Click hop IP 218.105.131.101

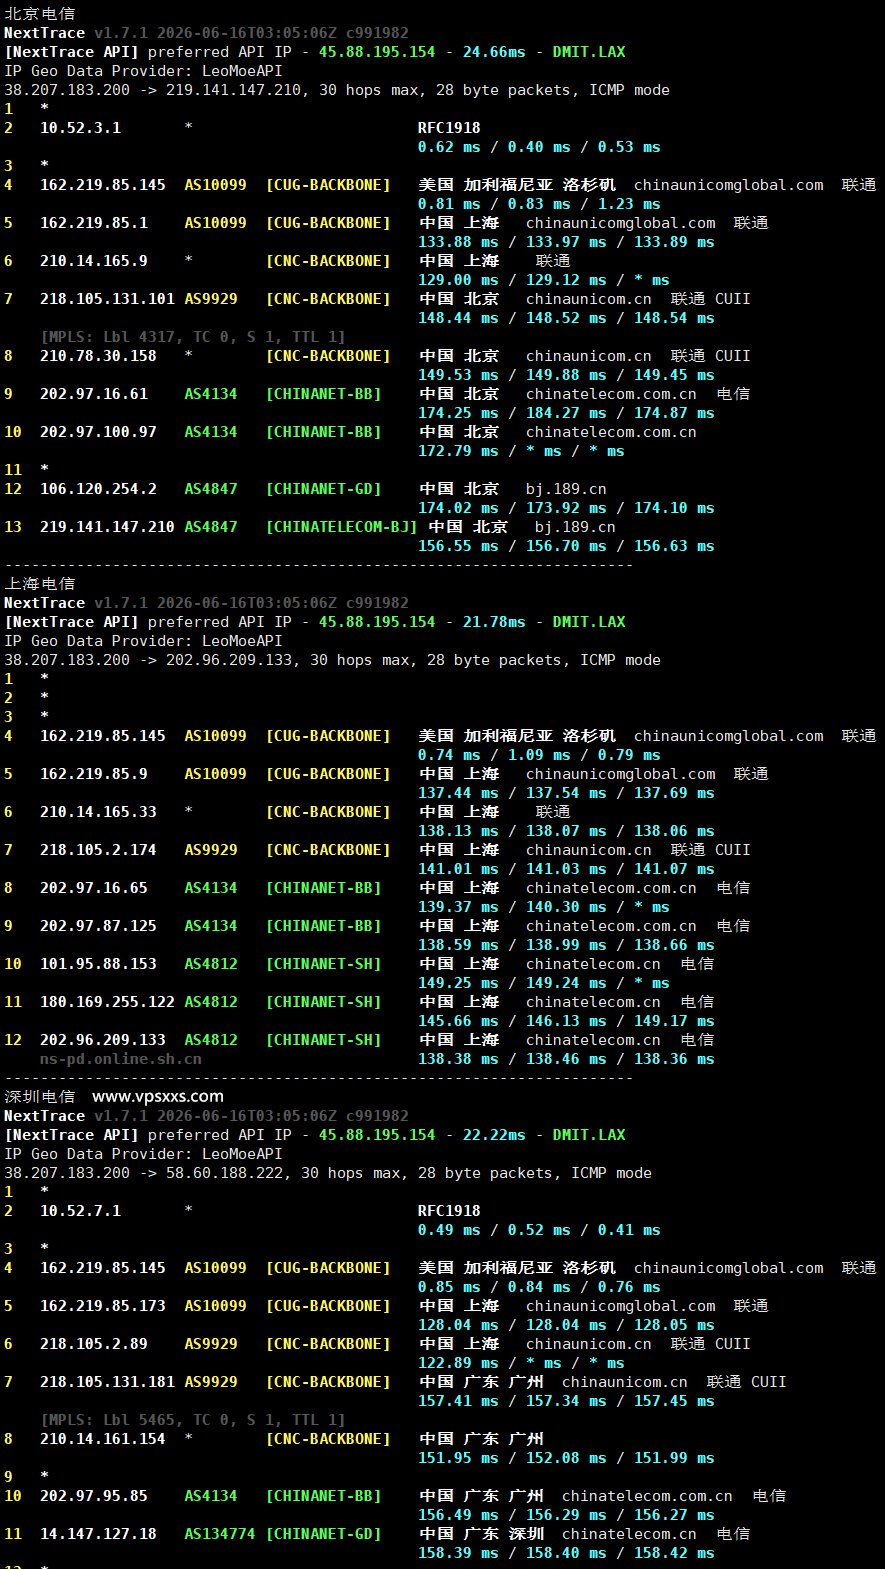click(107, 299)
